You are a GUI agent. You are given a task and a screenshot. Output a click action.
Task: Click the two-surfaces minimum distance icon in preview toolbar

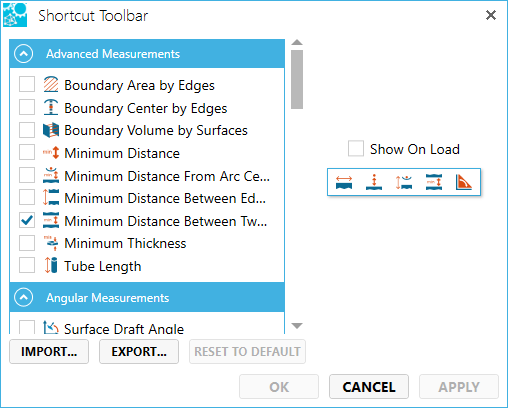pos(434,182)
